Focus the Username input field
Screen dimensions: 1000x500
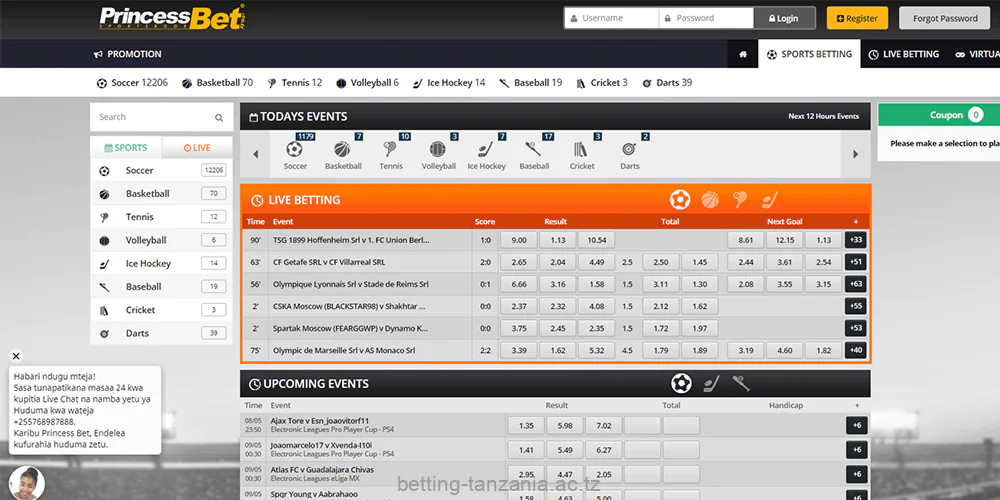[x=612, y=18]
